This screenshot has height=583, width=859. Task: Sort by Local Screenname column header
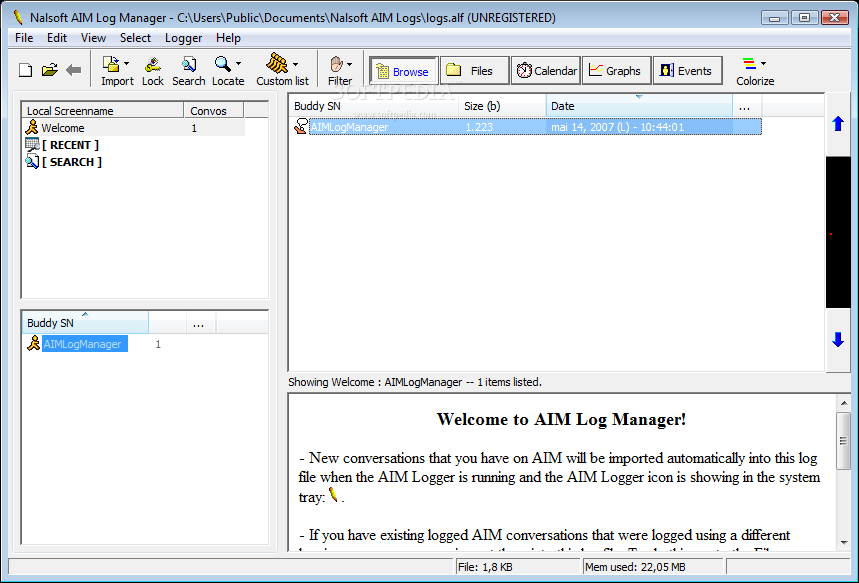102,111
